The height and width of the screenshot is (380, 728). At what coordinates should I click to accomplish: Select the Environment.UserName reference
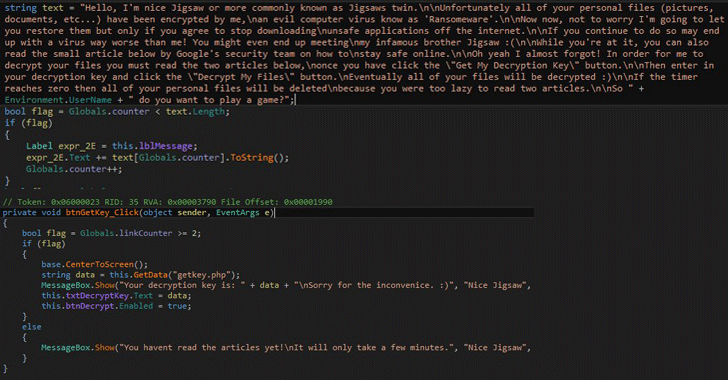58,100
